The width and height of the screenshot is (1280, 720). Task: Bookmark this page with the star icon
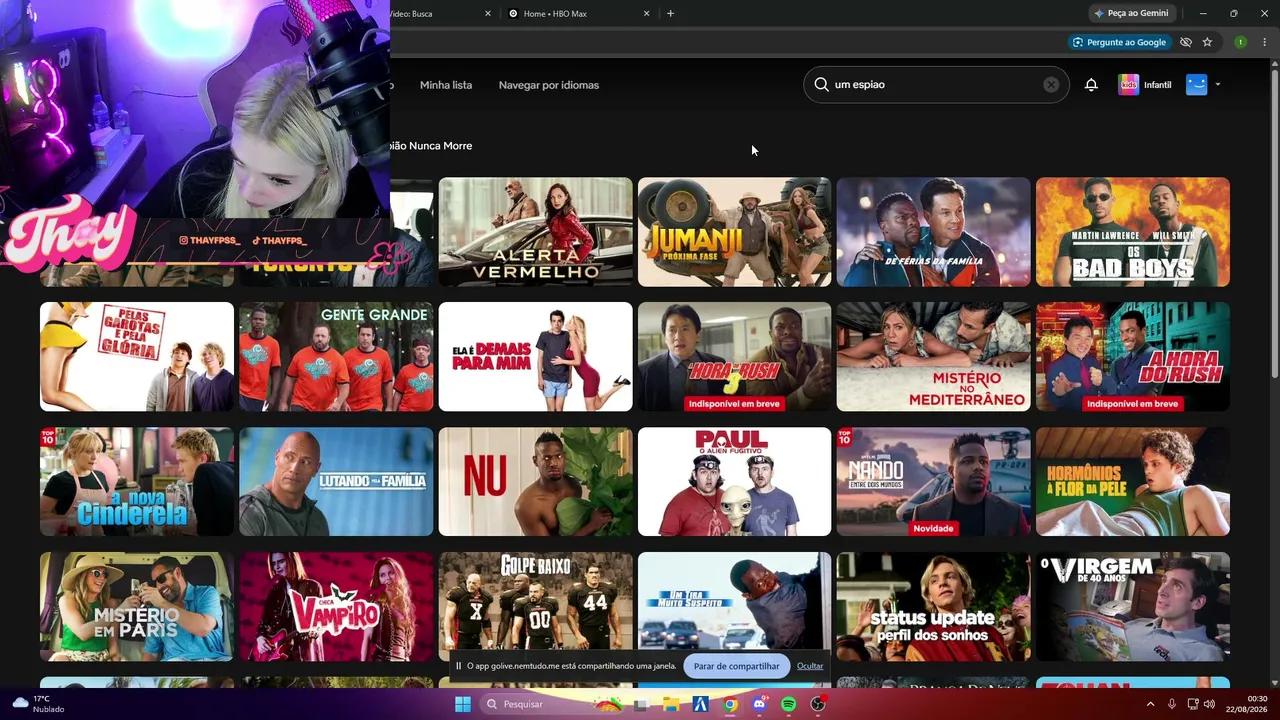pos(1207,42)
